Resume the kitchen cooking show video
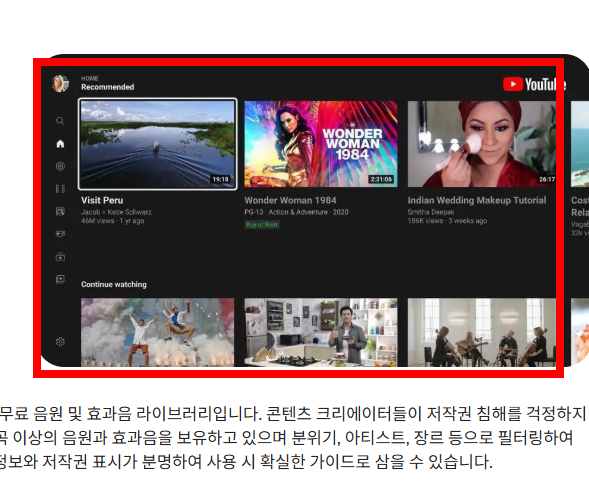 (321, 332)
